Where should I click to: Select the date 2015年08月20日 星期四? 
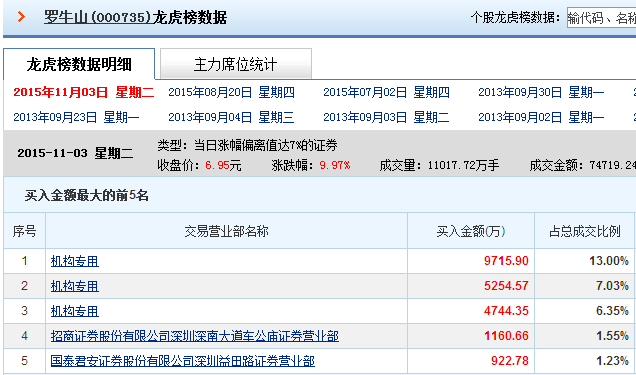231,92
